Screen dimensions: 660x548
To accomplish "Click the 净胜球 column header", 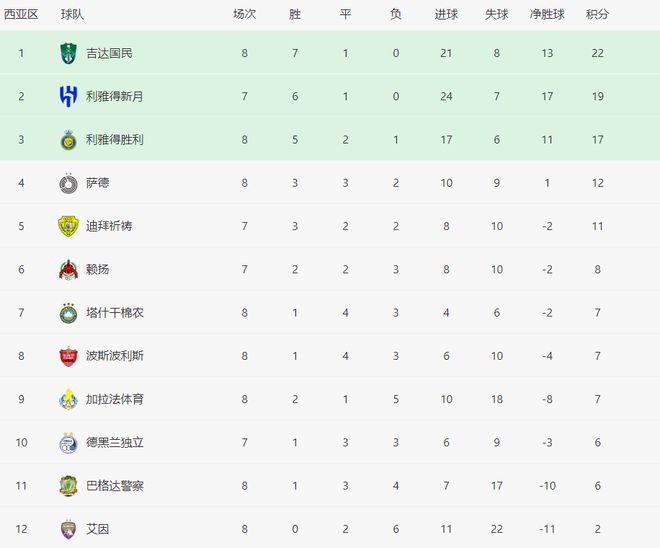I will (x=547, y=15).
